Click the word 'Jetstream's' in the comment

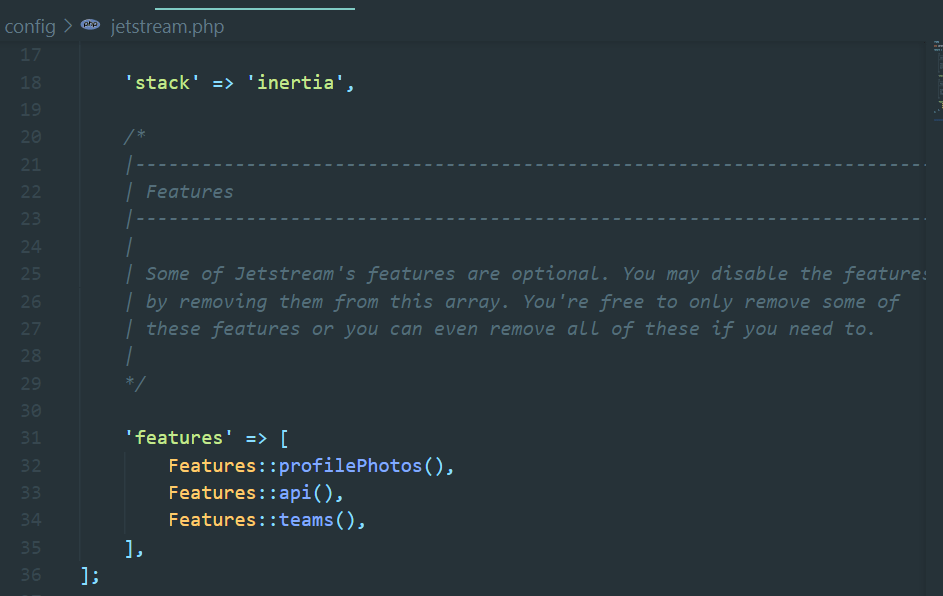click(295, 274)
